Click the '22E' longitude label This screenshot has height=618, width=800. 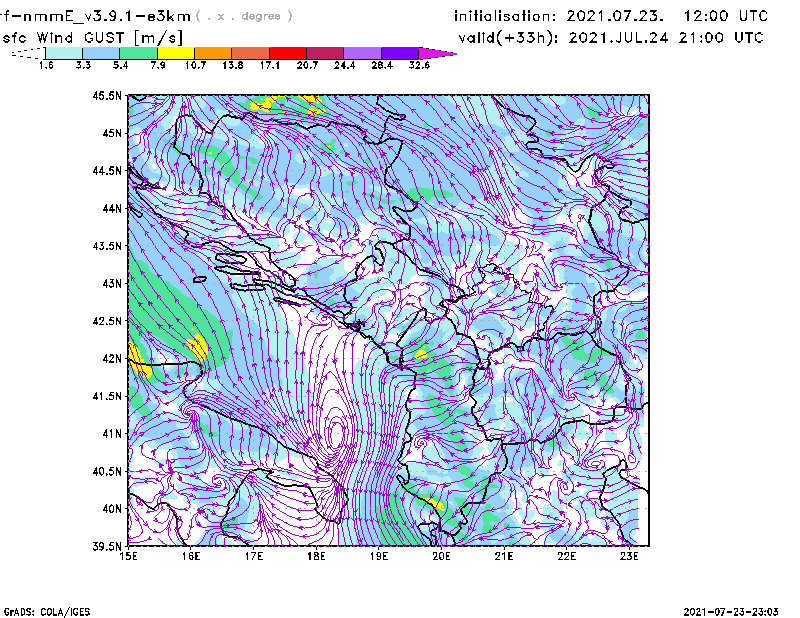566,556
